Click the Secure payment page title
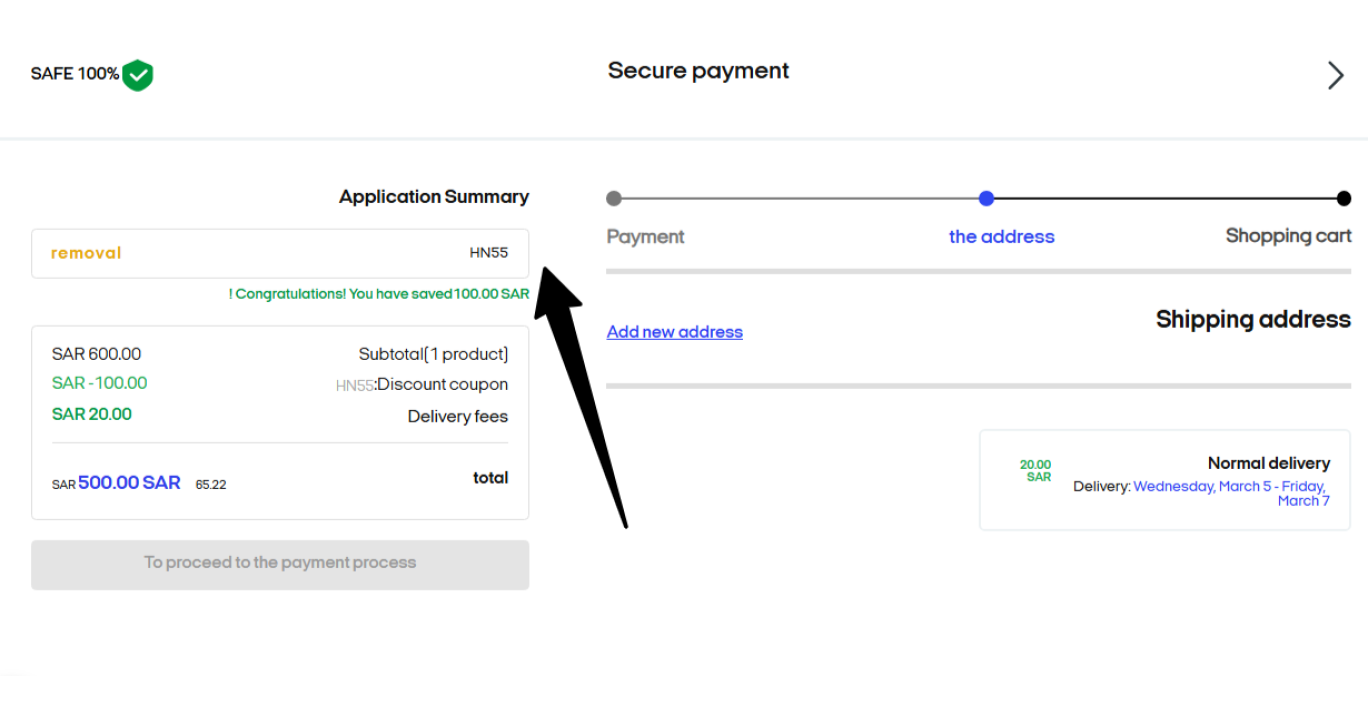 [699, 71]
